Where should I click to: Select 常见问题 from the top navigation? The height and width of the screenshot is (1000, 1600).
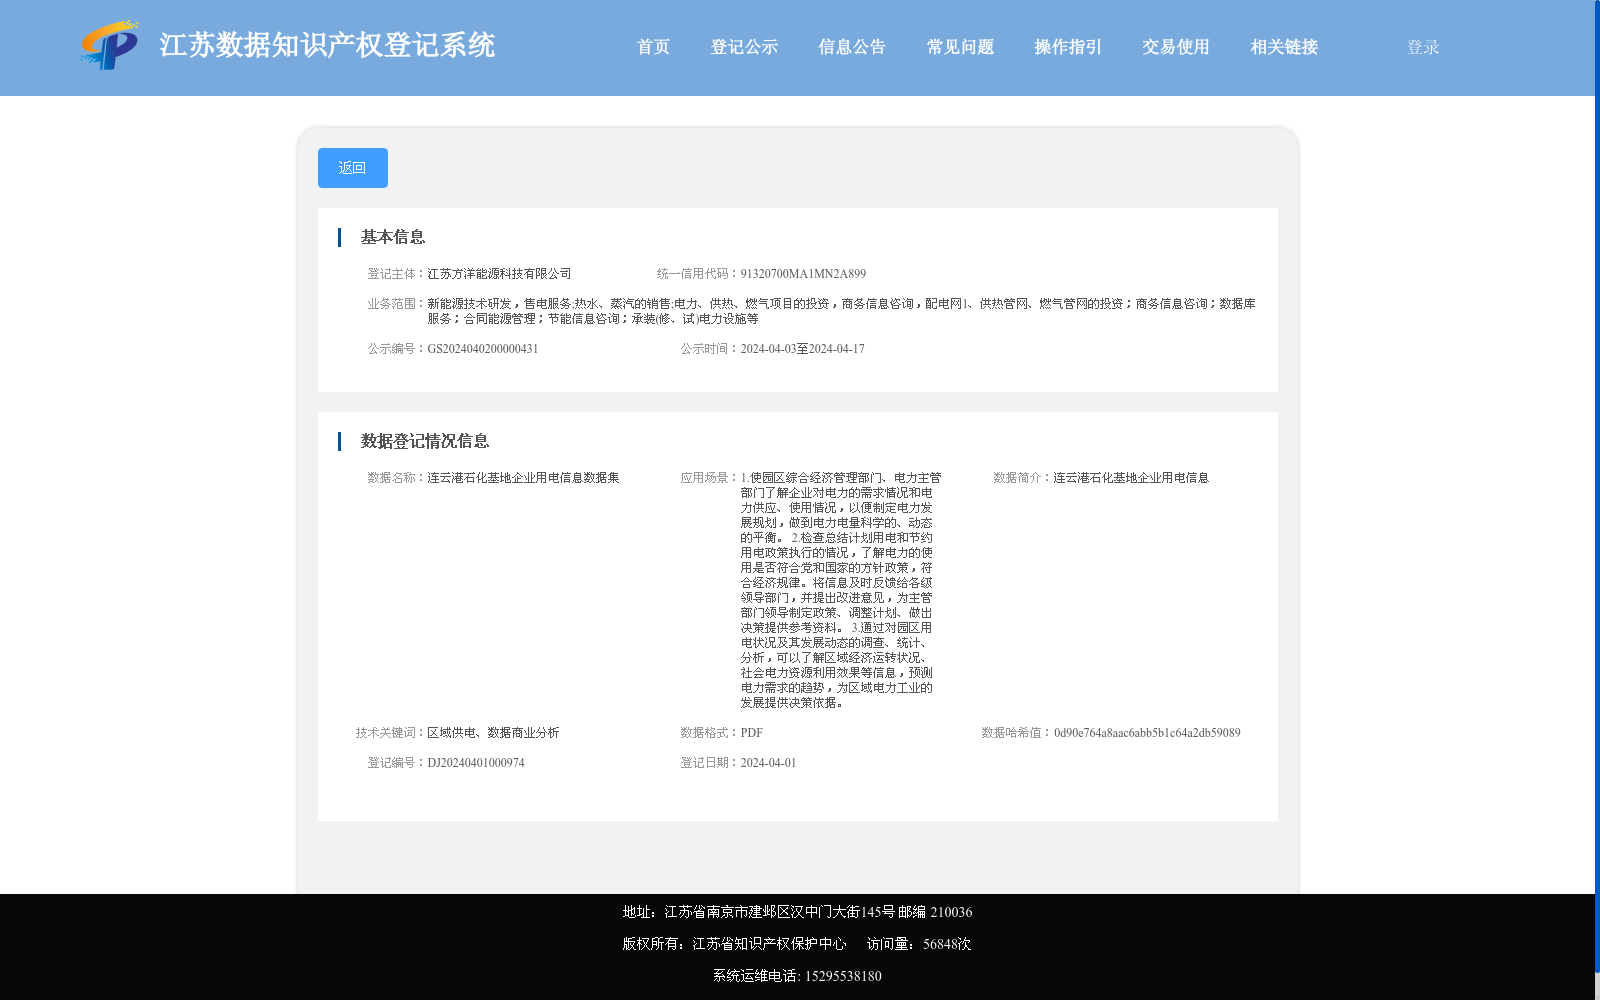tap(960, 47)
